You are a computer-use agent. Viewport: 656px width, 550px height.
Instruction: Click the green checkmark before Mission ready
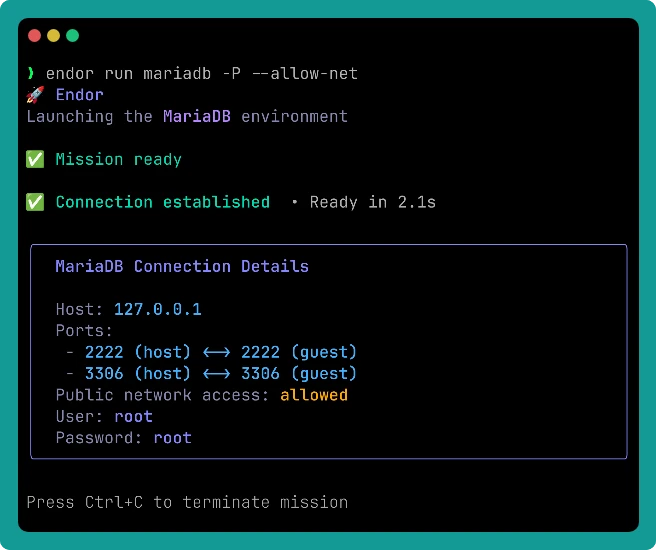(x=35, y=160)
